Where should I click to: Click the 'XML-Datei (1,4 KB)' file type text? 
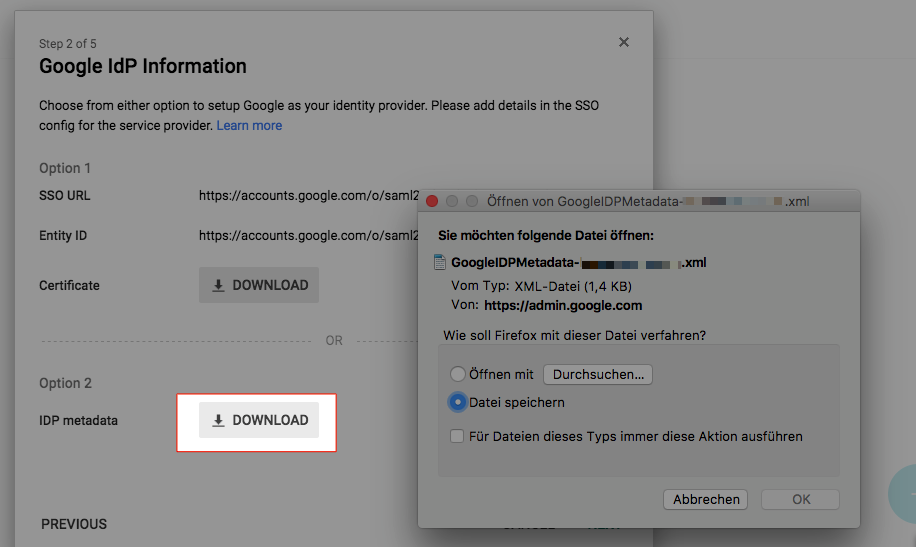pos(573,286)
